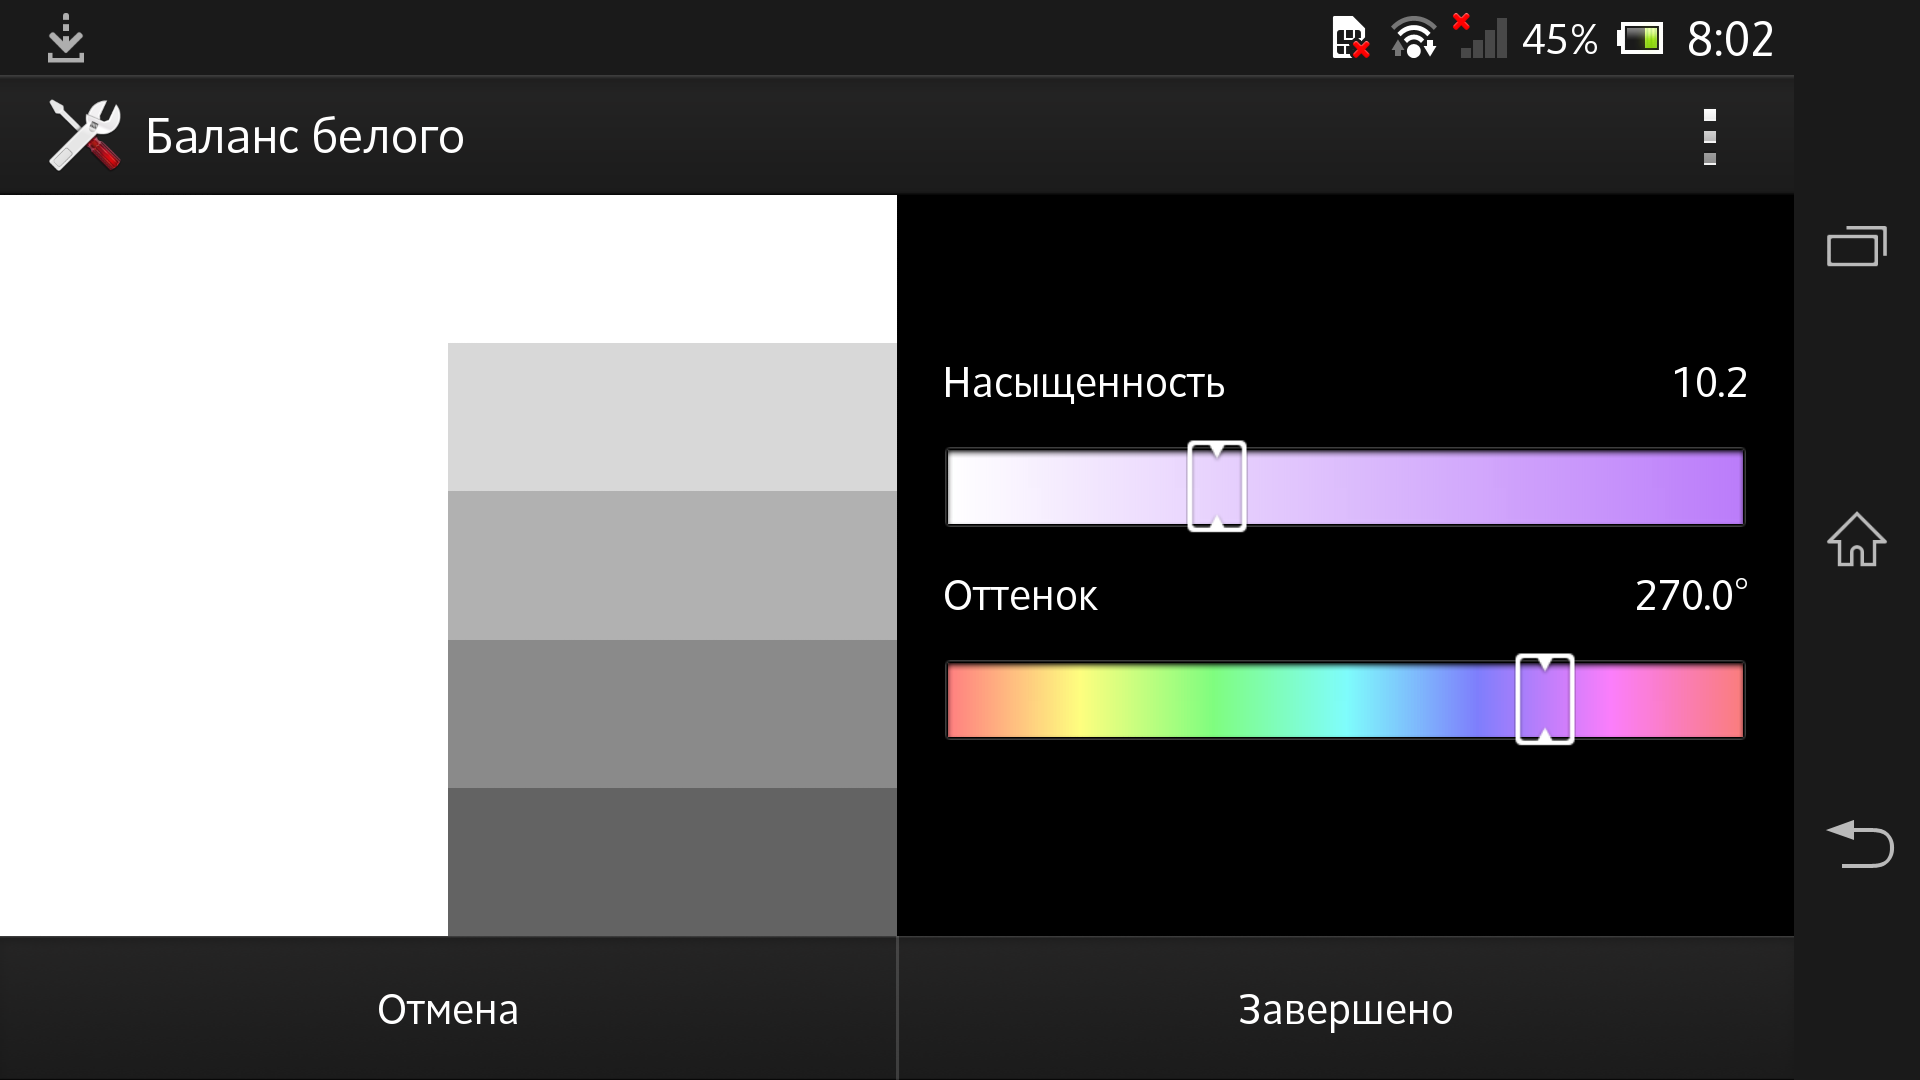Click the Насыщенность slider handle

tap(1216, 486)
